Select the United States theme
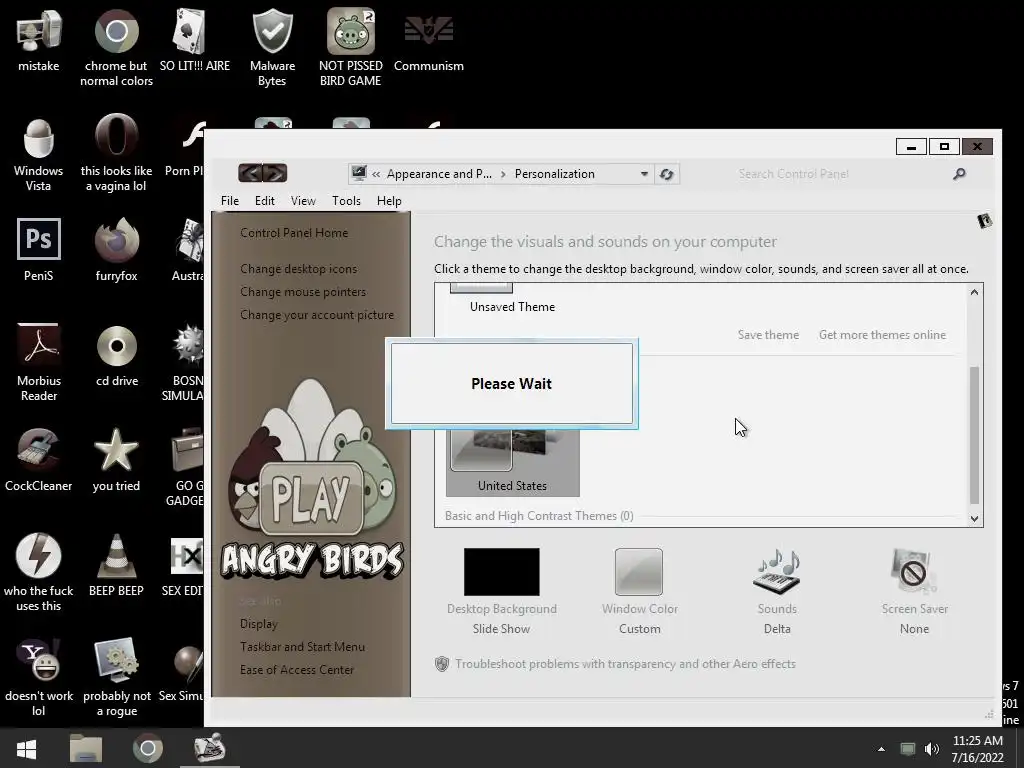 pos(513,462)
